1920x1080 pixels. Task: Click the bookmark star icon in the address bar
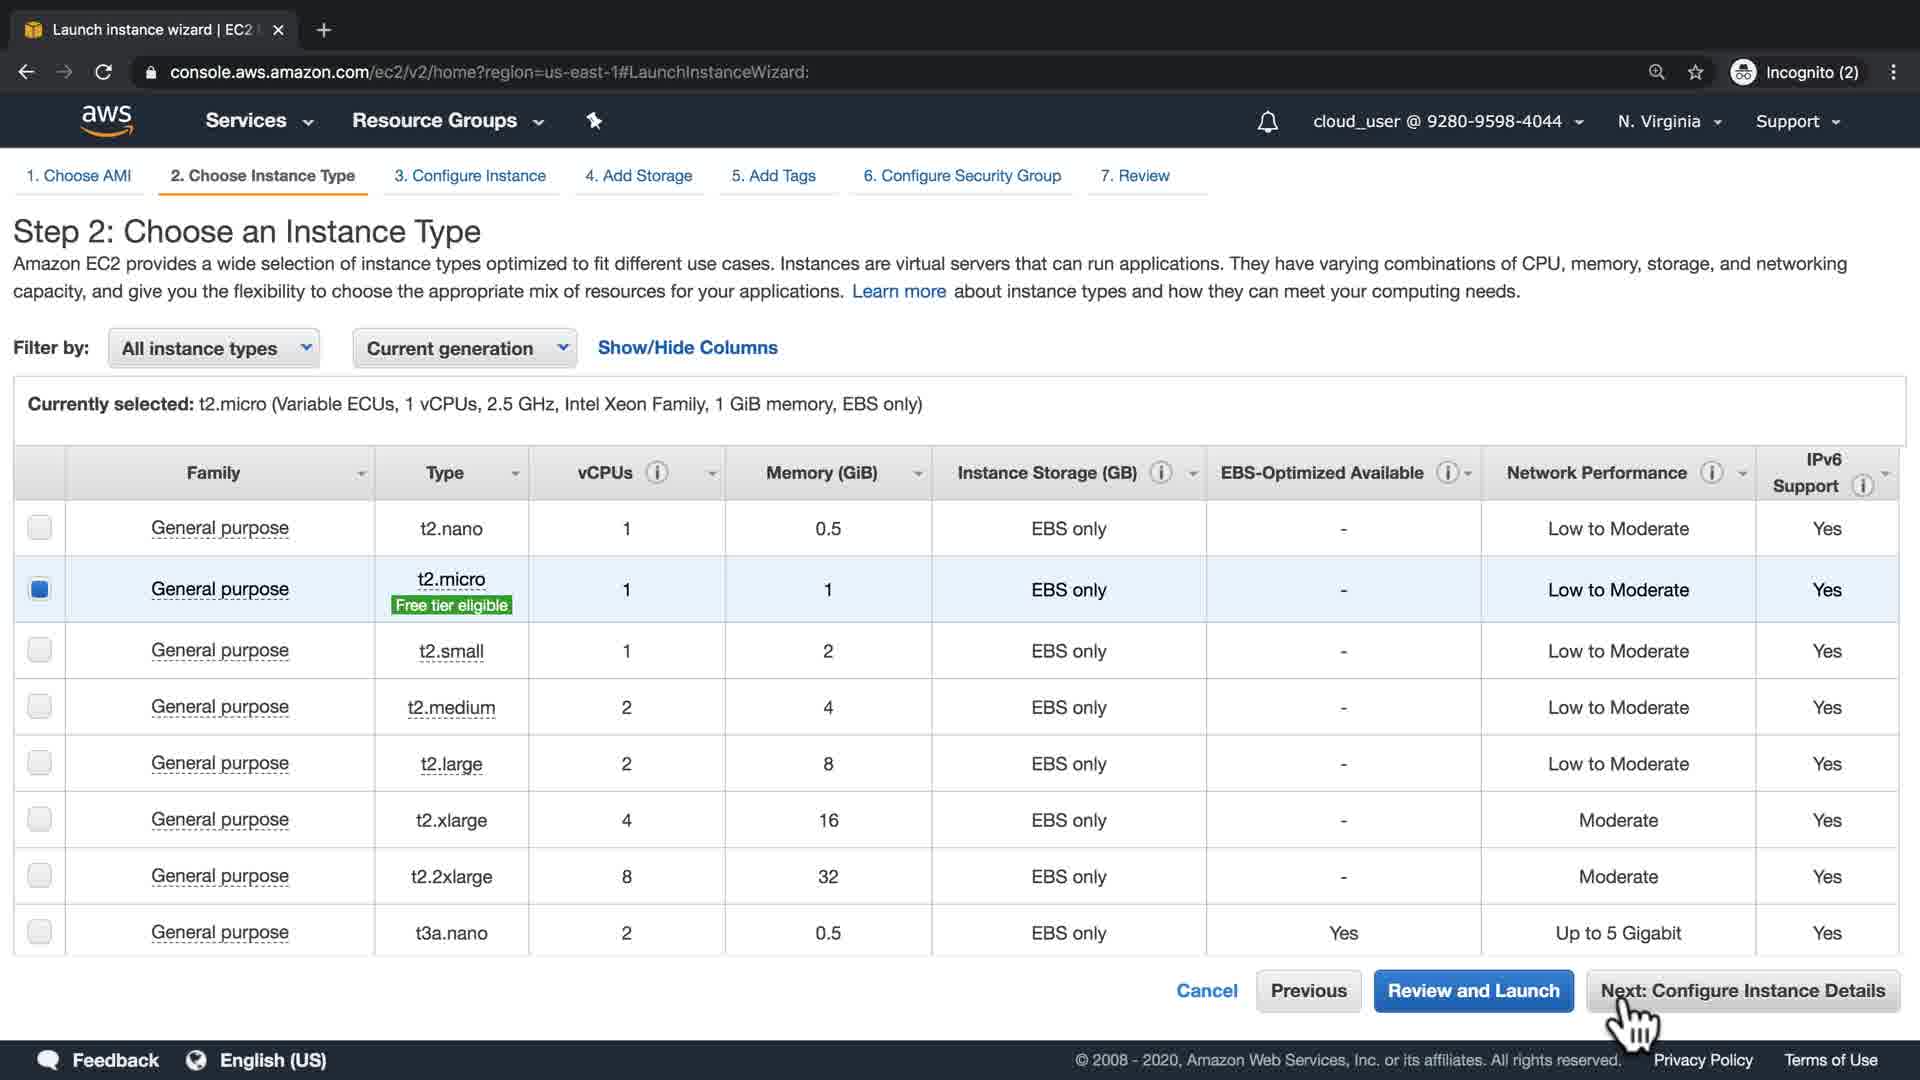pos(1695,72)
